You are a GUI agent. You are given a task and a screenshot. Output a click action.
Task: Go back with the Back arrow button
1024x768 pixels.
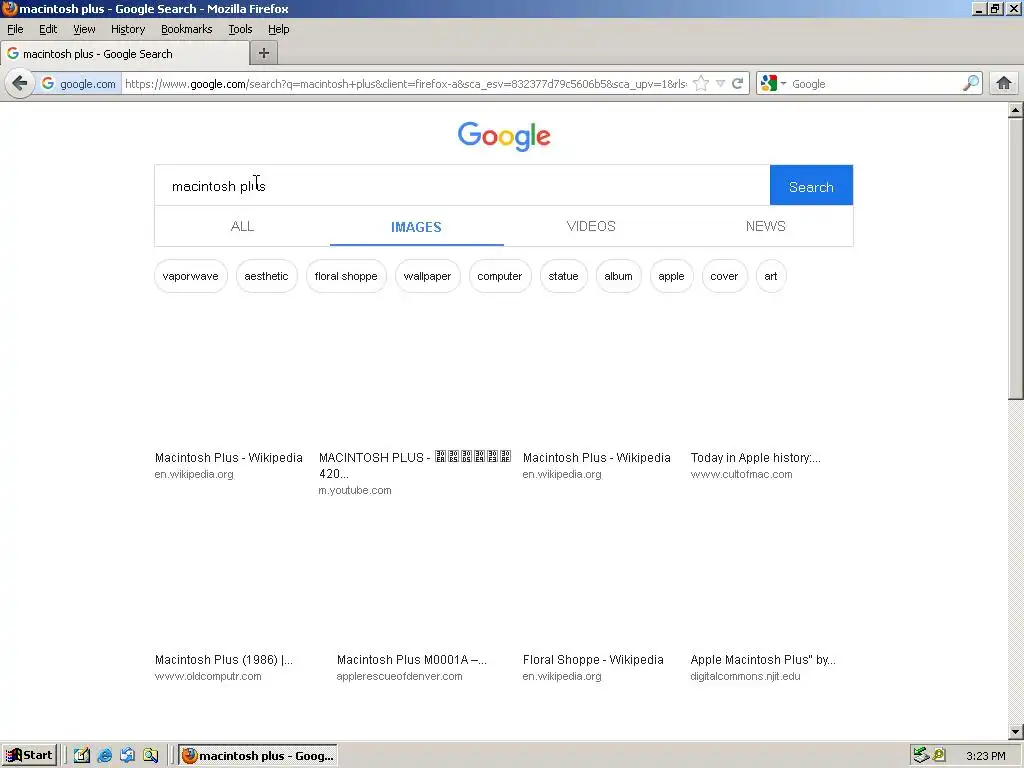[20, 84]
